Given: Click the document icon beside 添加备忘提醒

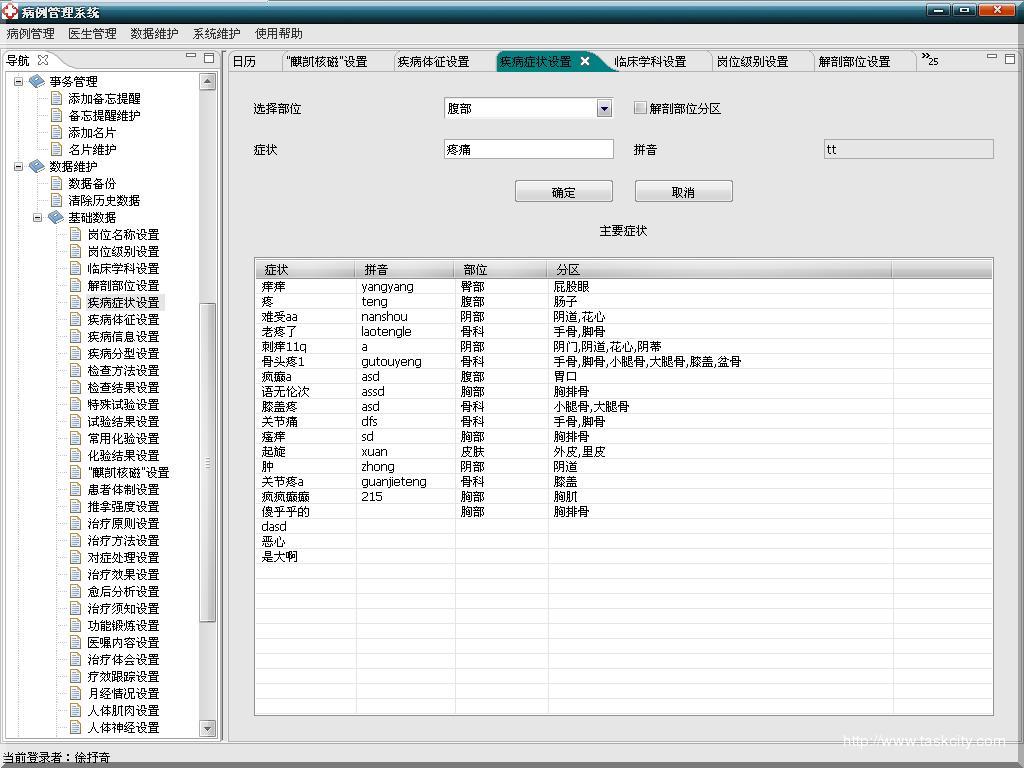Looking at the screenshot, I should (57, 98).
